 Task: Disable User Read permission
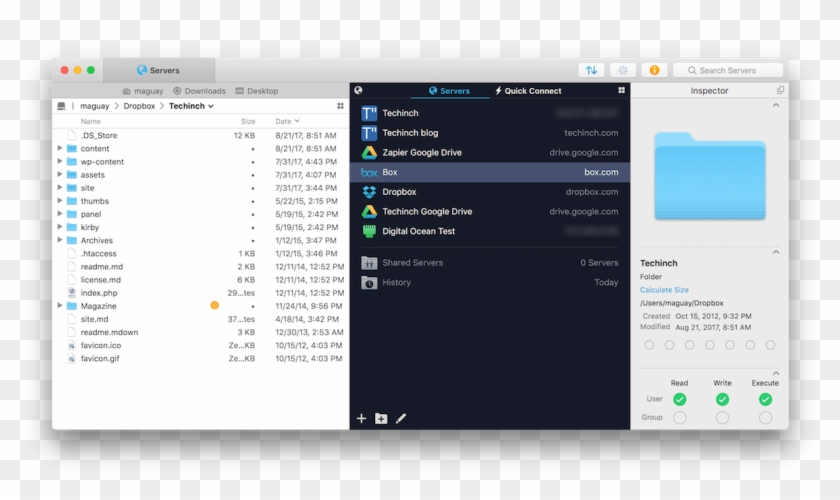coord(679,399)
